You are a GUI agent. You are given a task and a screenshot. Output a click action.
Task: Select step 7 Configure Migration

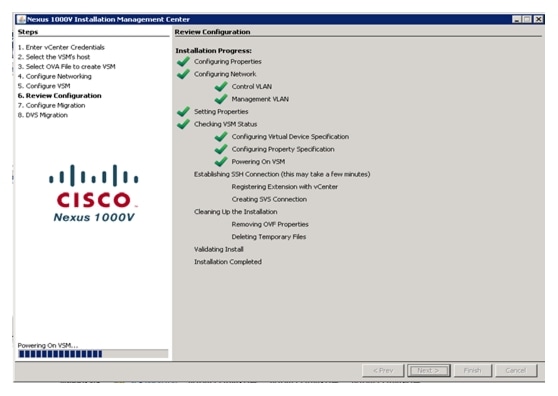(52, 105)
